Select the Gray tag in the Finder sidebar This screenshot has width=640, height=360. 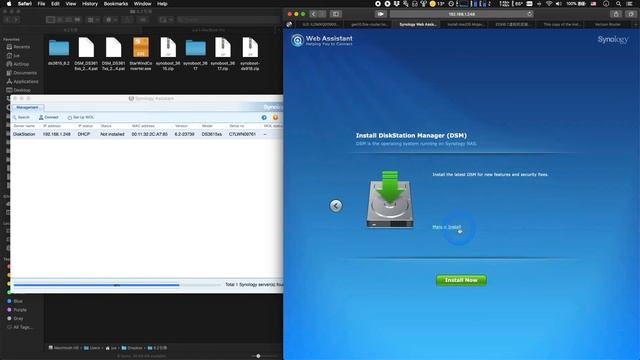pos(16,318)
